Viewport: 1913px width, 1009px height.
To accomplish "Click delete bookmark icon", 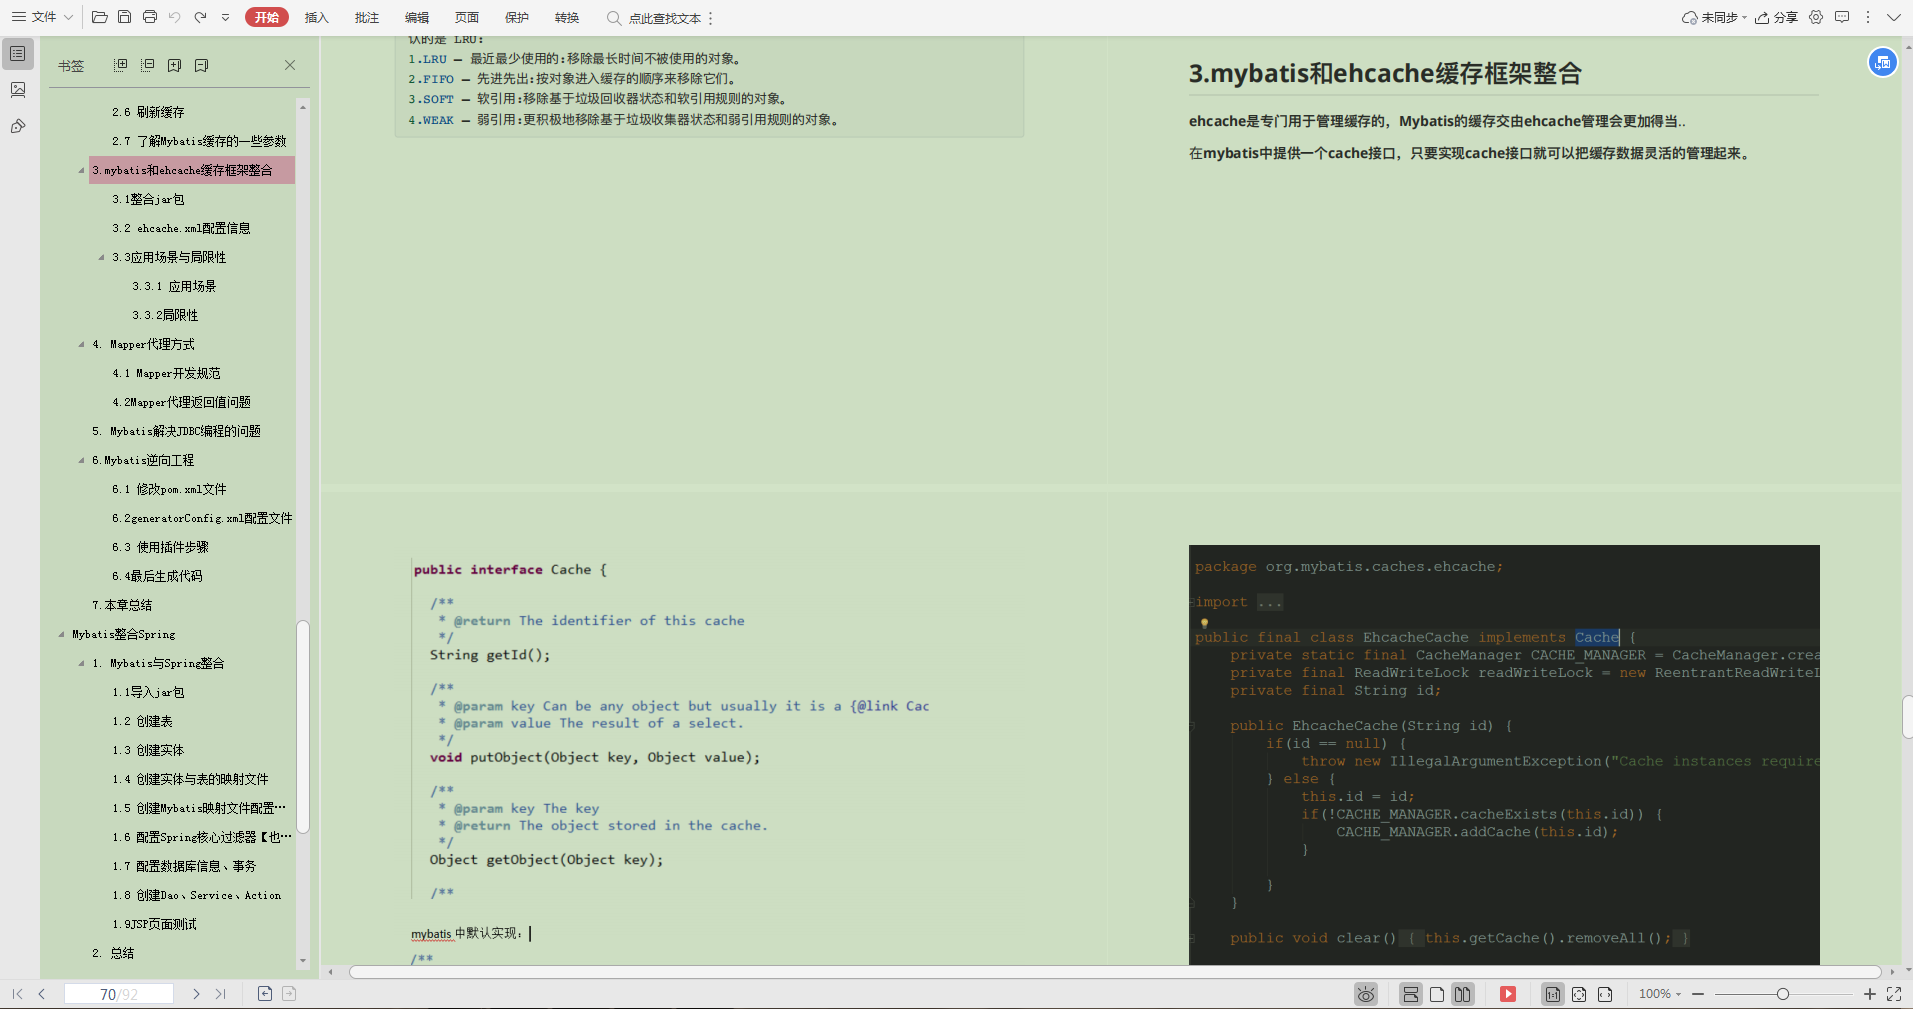I will [201, 65].
